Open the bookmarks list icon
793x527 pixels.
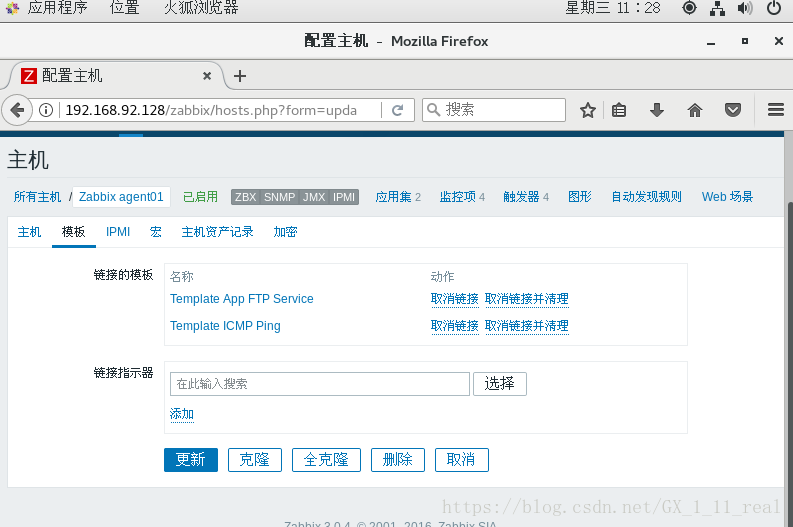(x=619, y=110)
